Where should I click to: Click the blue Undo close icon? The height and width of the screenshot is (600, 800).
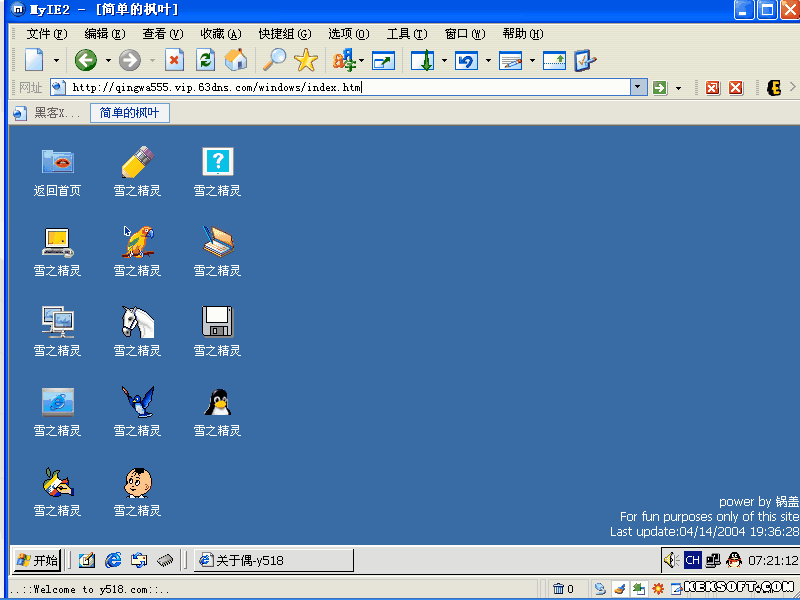[466, 61]
